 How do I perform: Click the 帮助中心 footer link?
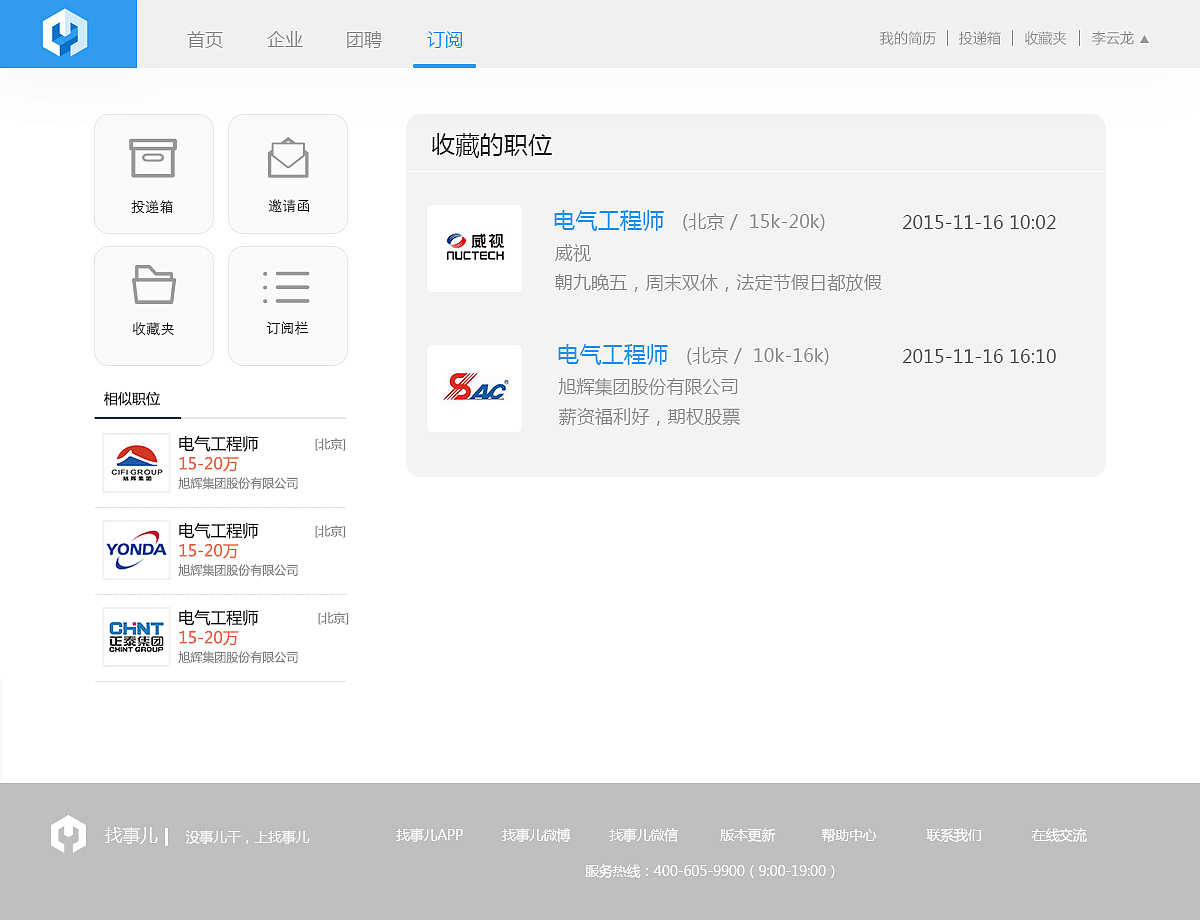pyautogui.click(x=849, y=835)
